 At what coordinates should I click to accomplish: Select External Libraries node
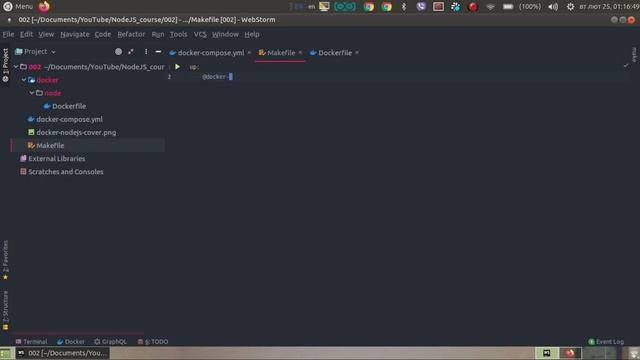coord(56,158)
